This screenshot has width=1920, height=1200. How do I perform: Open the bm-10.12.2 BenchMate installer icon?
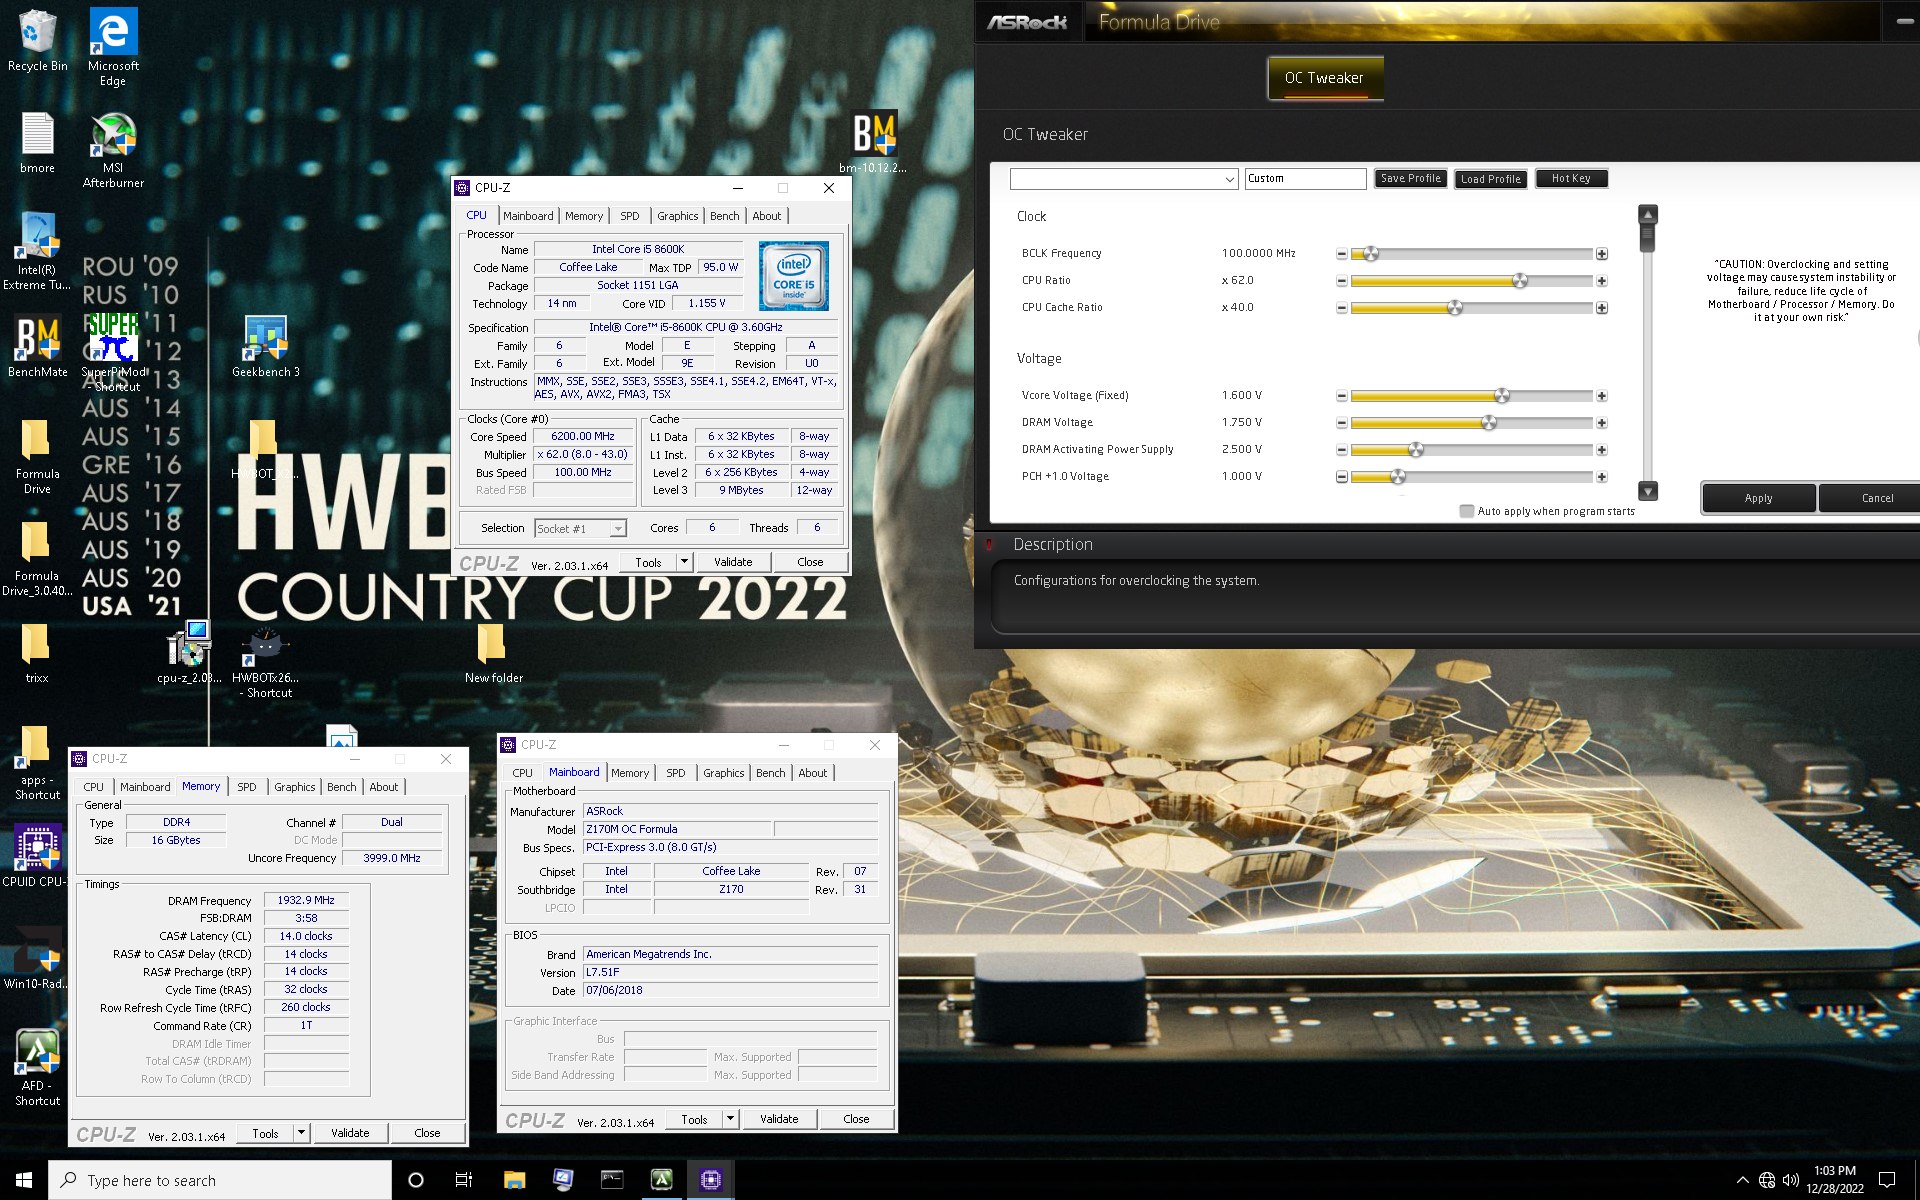[x=873, y=142]
